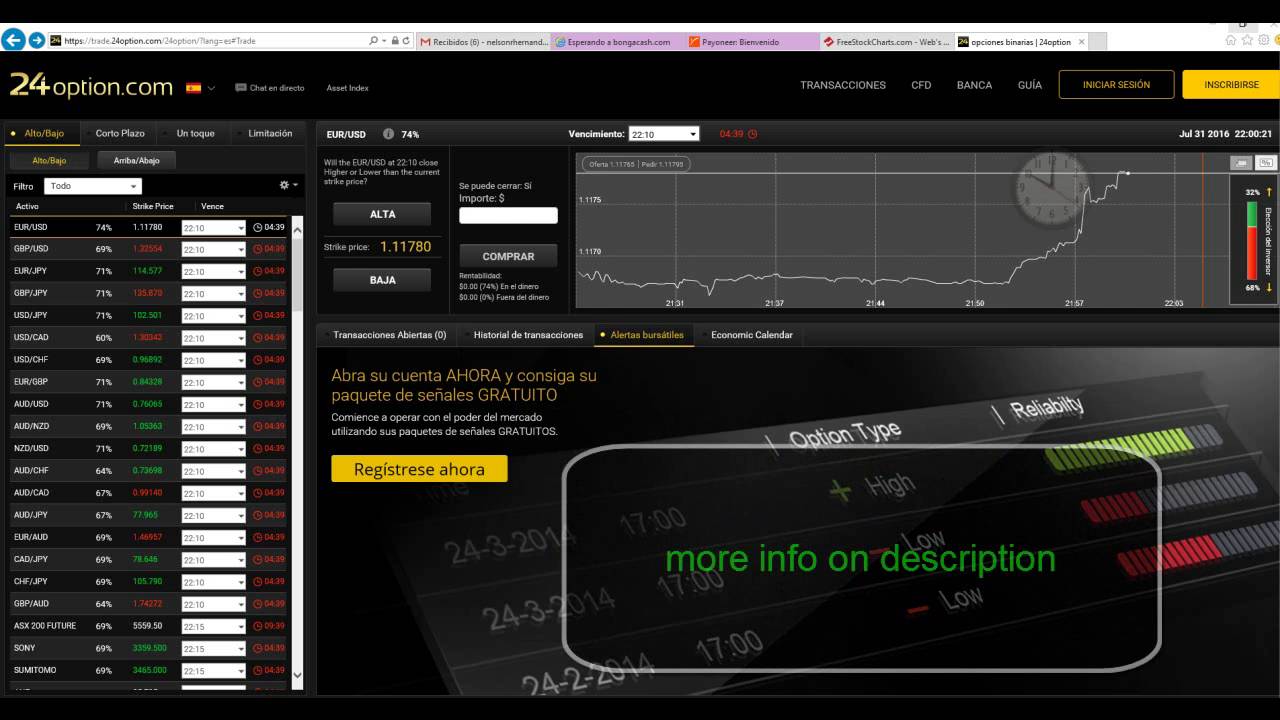
Task: Click the Activo column header
Action: (27, 206)
